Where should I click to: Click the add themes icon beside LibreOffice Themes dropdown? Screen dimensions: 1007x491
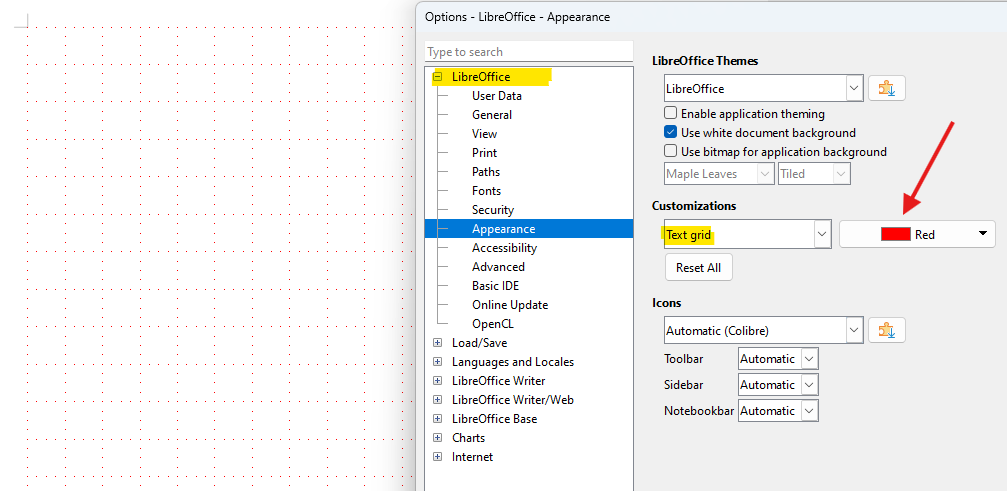[x=886, y=88]
